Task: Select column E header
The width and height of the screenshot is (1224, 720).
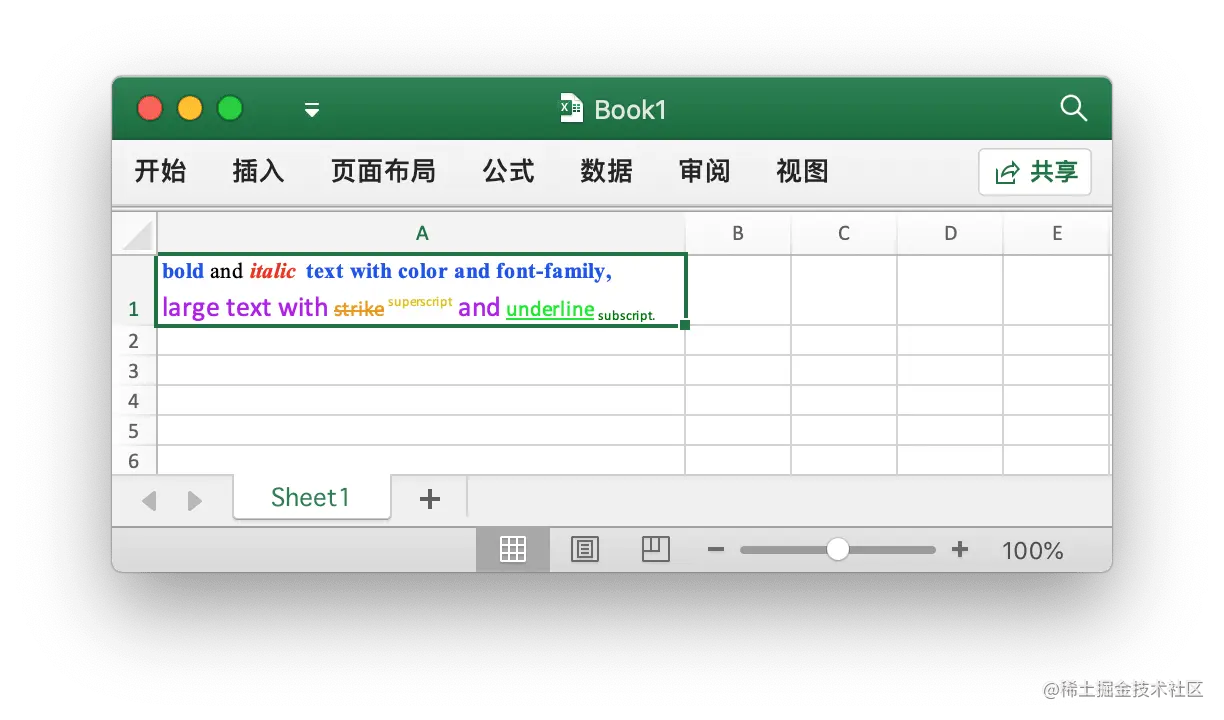Action: [x=1057, y=233]
